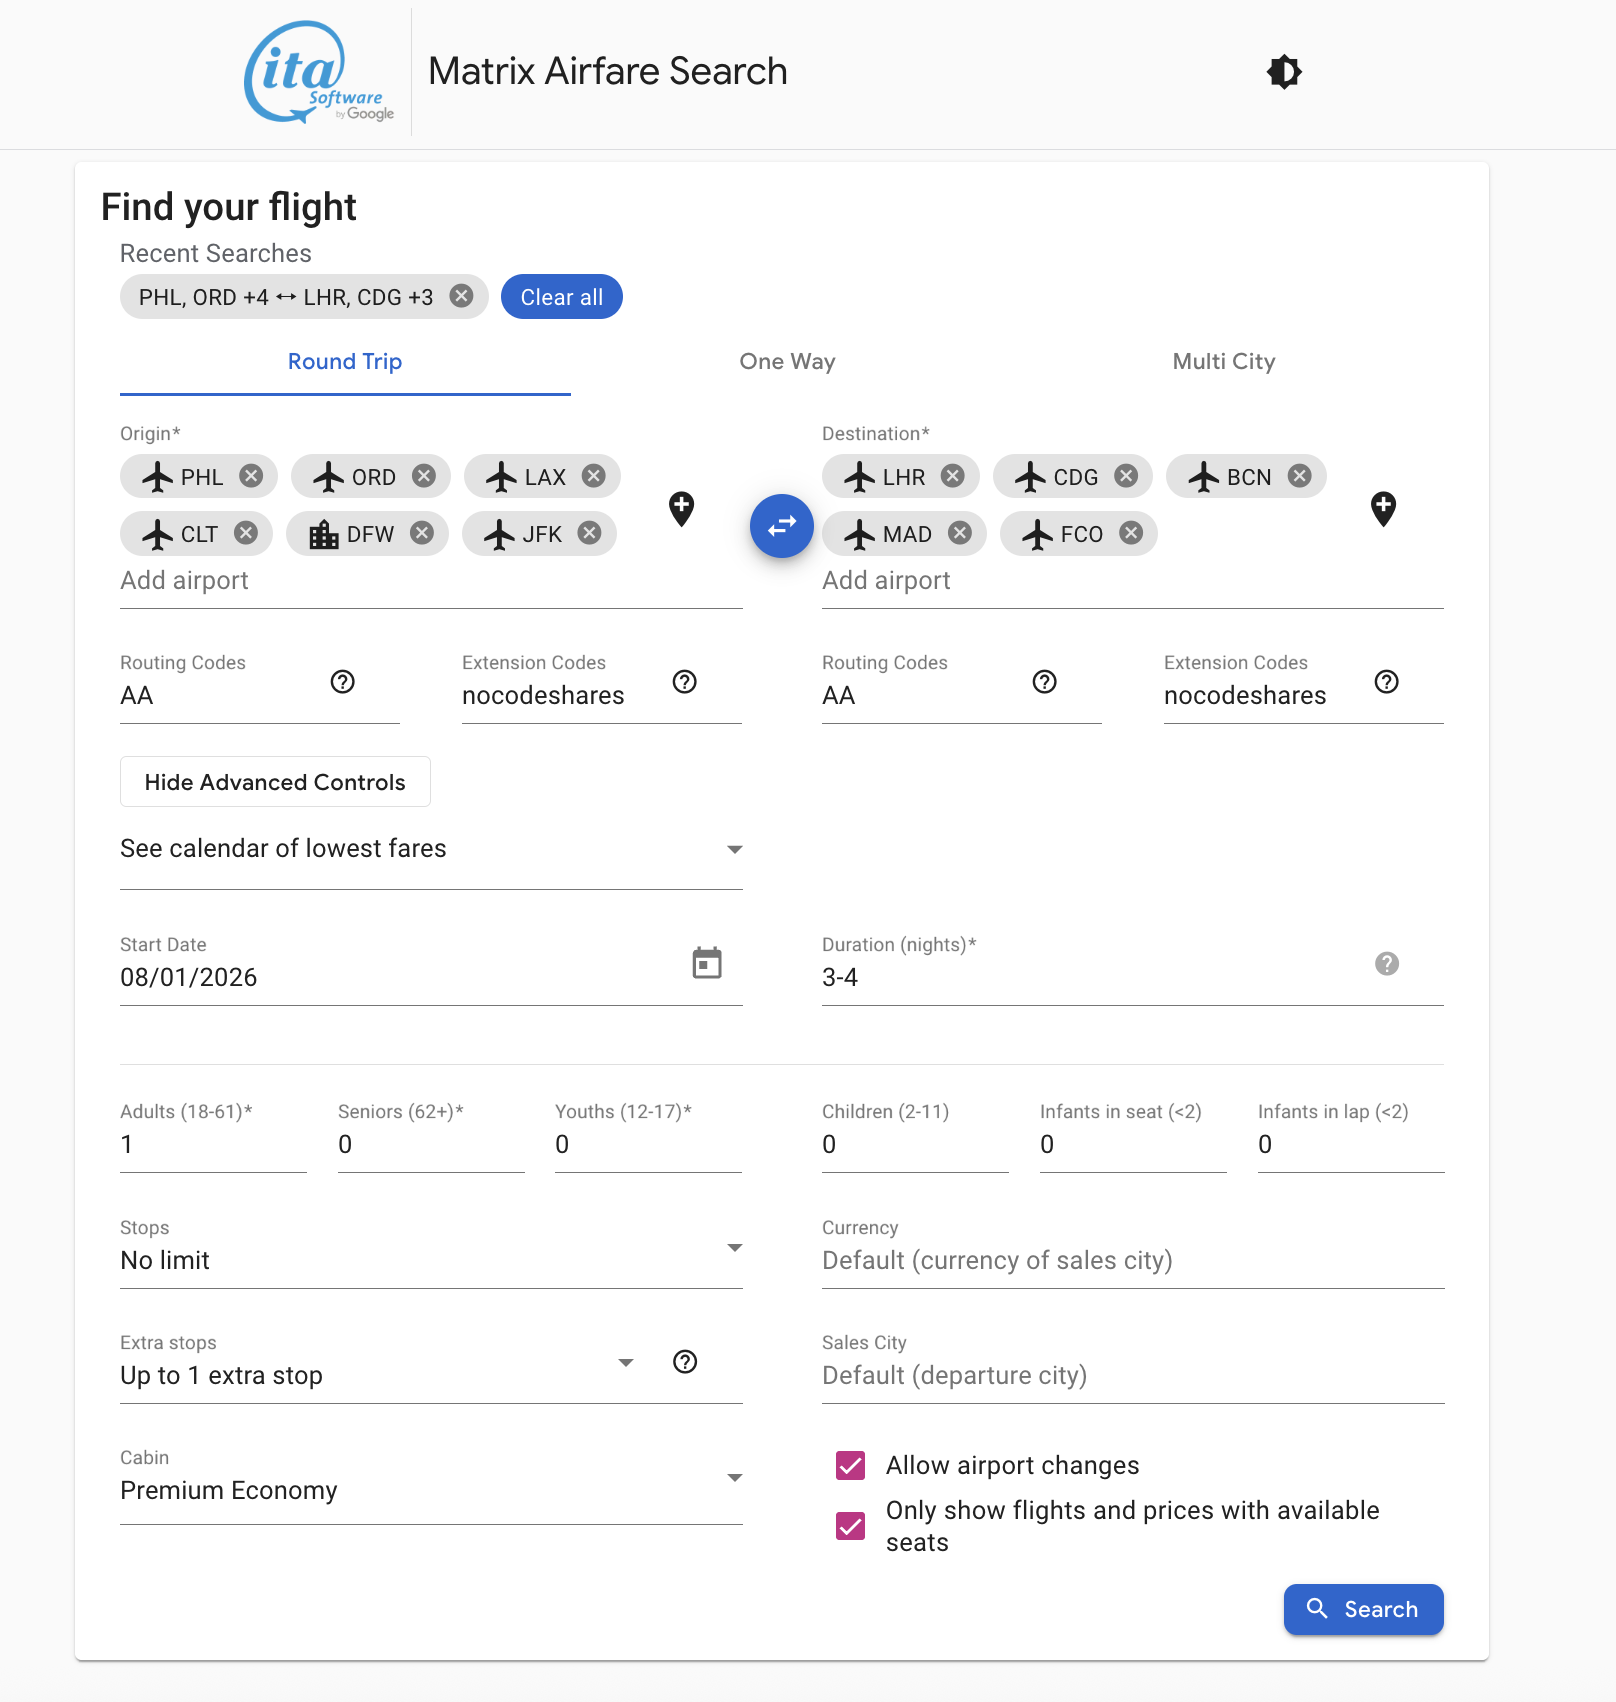Click the Matrix Airfare Search title
The height and width of the screenshot is (1702, 1616).
tap(608, 72)
